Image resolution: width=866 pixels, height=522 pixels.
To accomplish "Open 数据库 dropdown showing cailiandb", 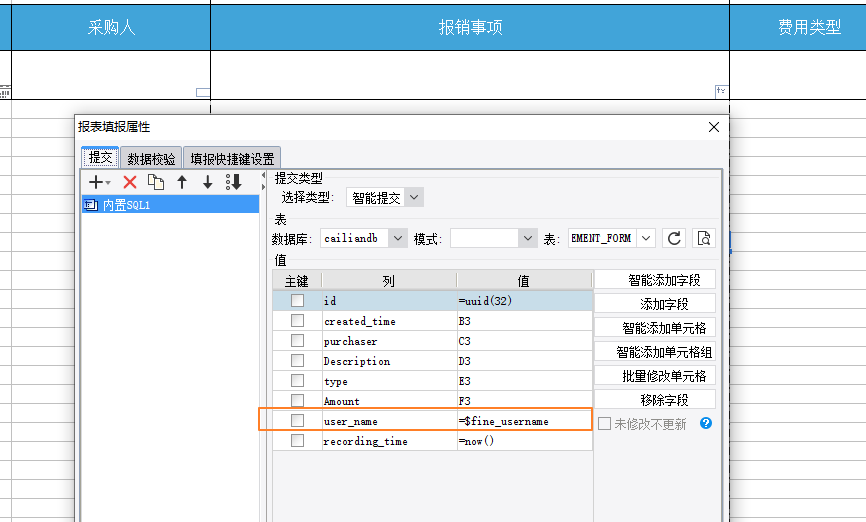I will point(363,238).
